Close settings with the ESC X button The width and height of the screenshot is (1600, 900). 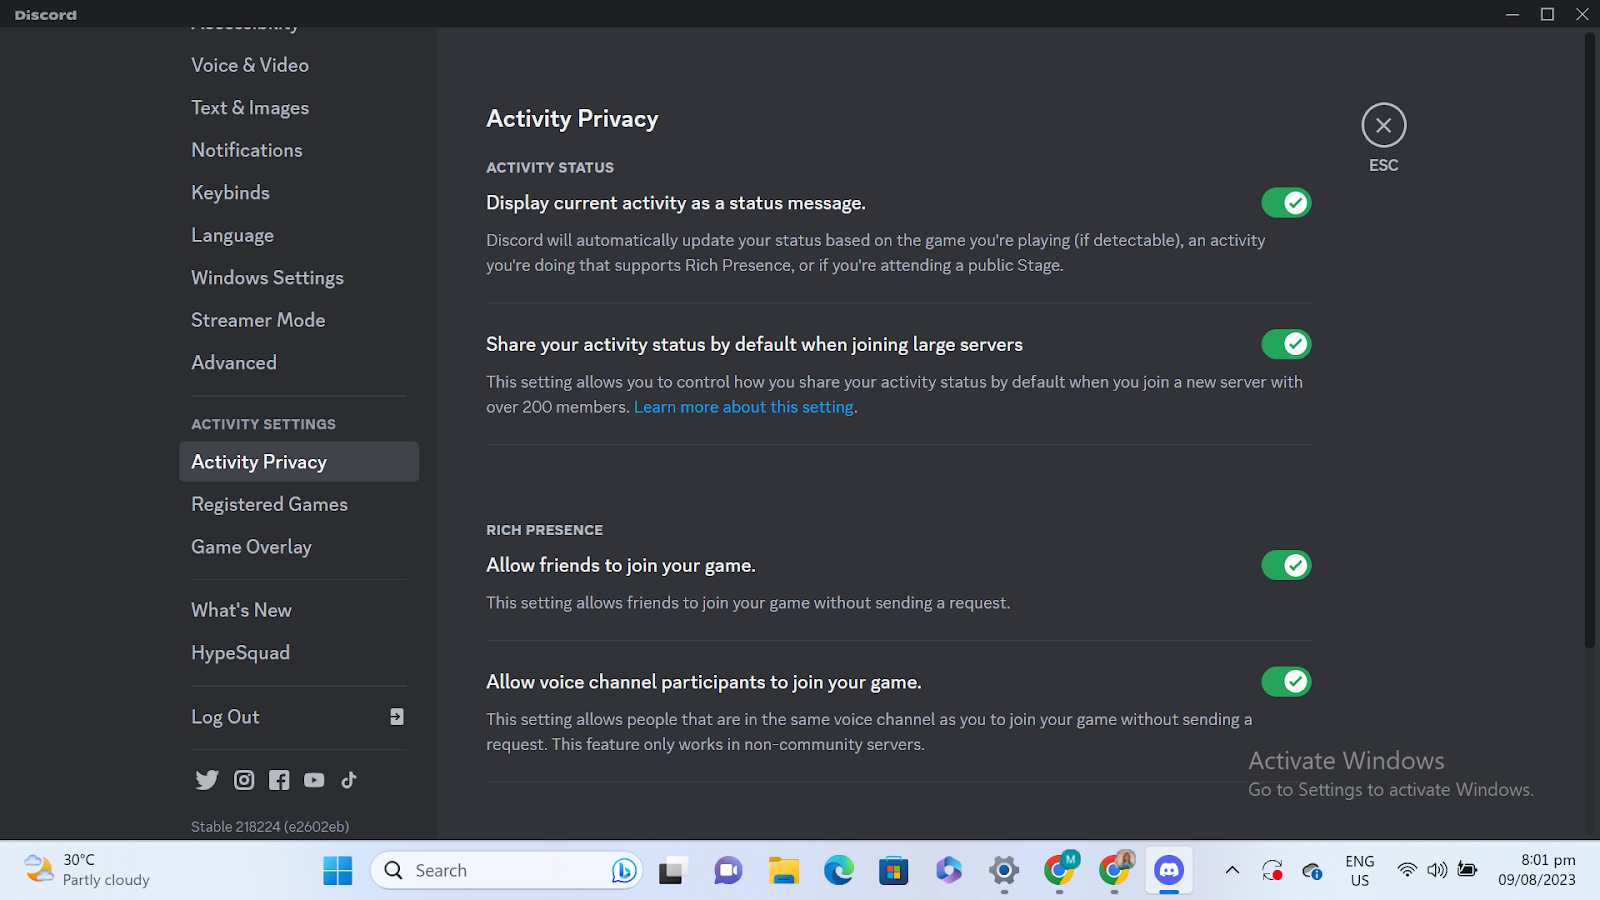coord(1384,125)
